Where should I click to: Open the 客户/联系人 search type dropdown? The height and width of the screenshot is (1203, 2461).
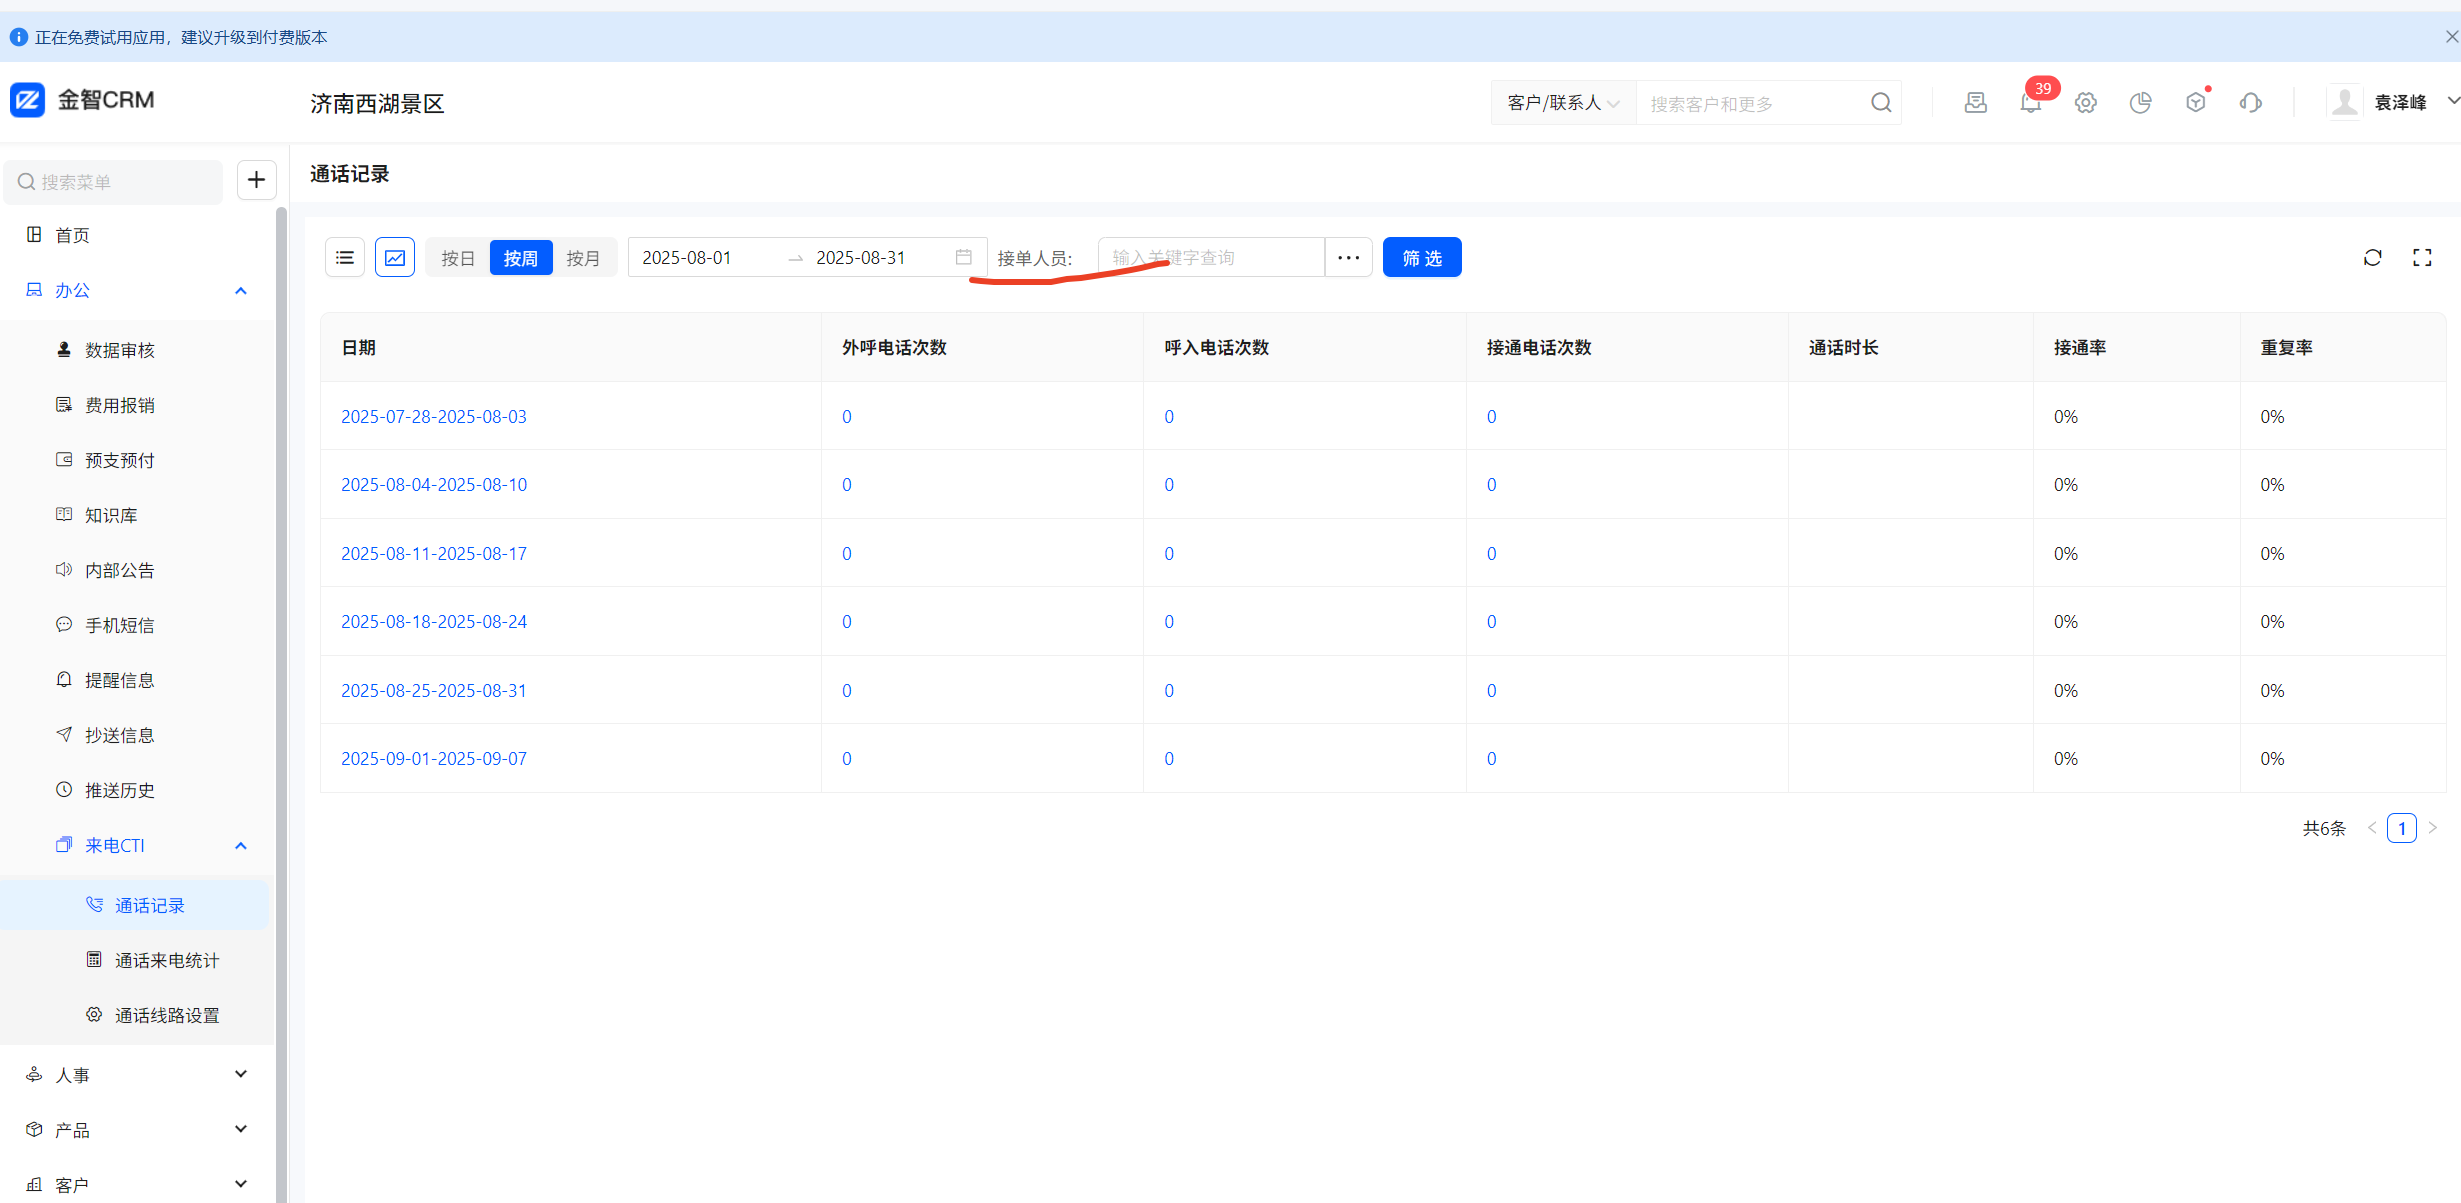tap(1562, 103)
